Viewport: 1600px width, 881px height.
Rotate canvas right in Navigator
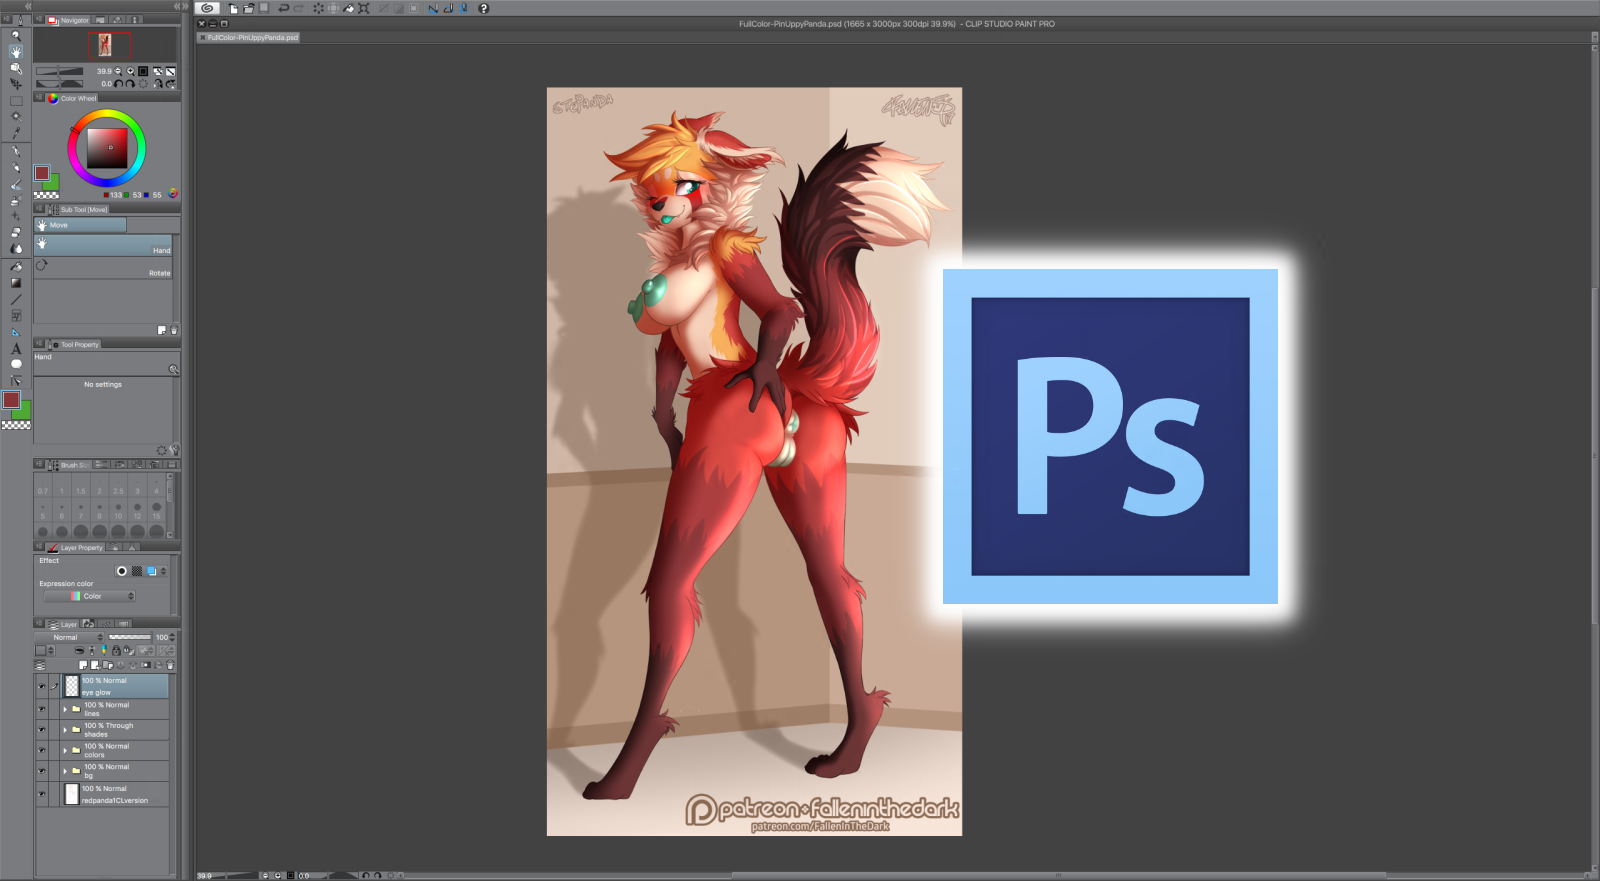pyautogui.click(x=131, y=84)
